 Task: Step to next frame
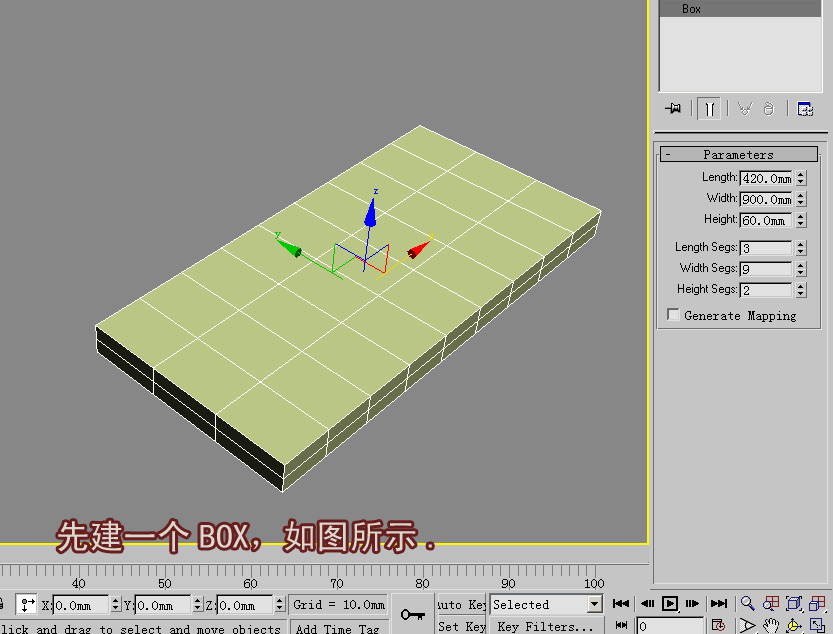pyautogui.click(x=692, y=604)
